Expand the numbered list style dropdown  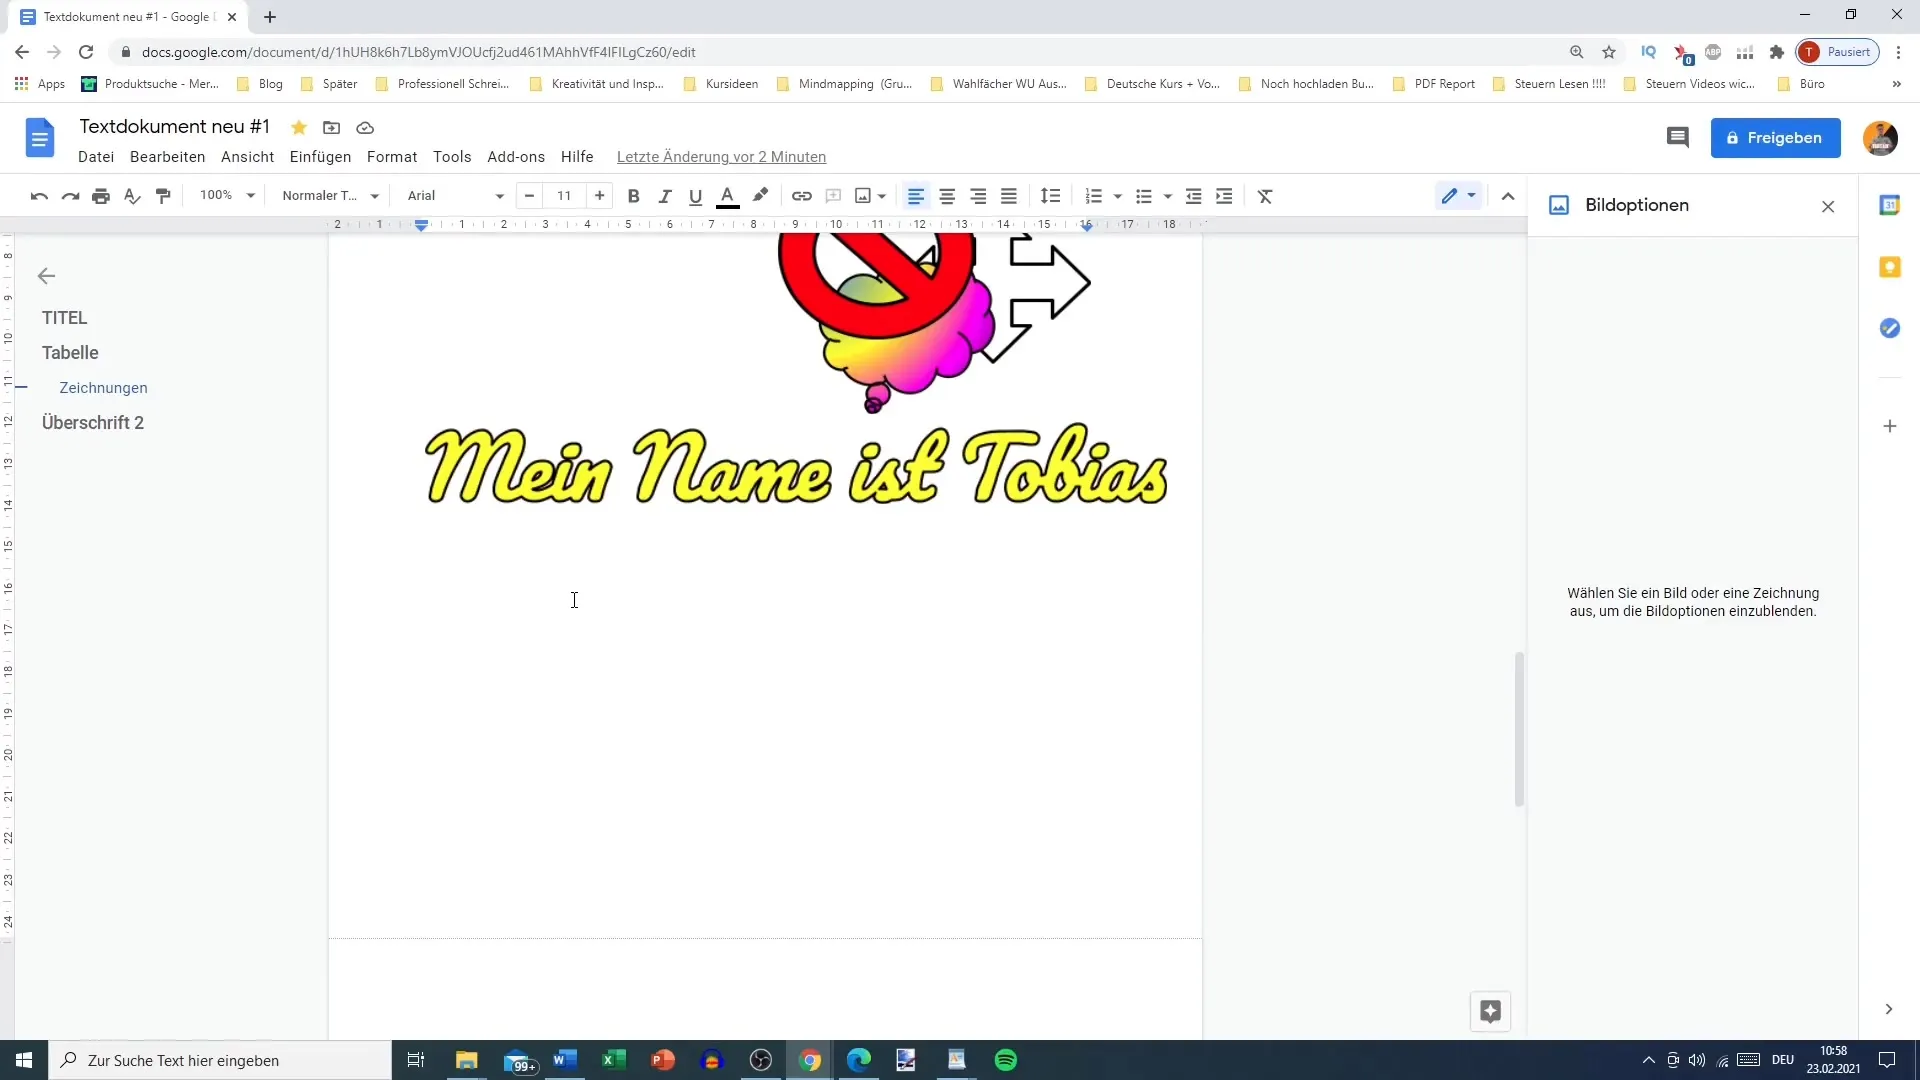(1117, 196)
